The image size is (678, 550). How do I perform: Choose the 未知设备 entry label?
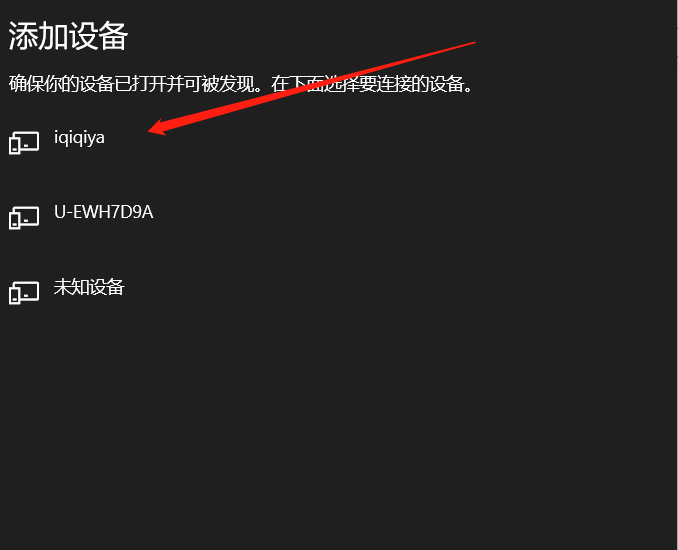pyautogui.click(x=89, y=287)
